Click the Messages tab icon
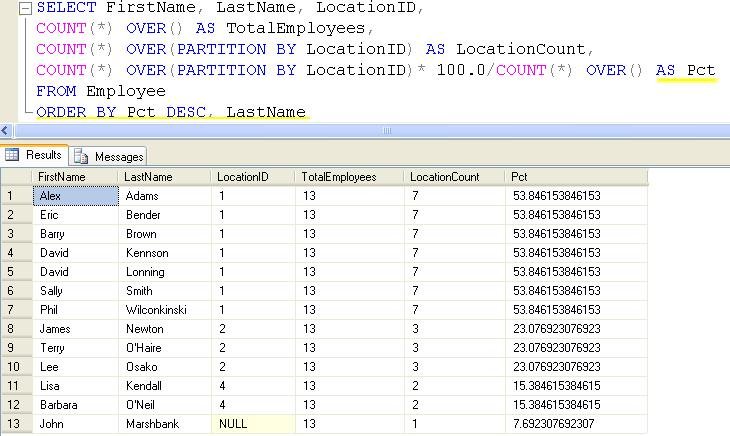730x436 pixels. point(81,156)
